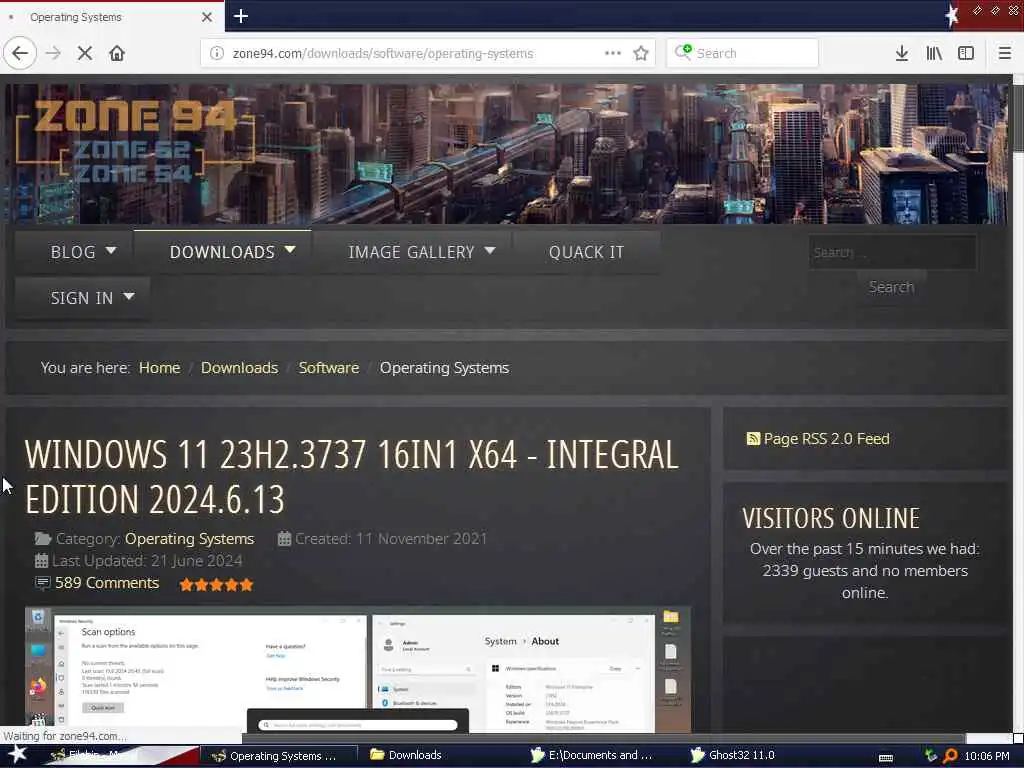Image resolution: width=1024 pixels, height=768 pixels.
Task: Click the orange magnifier tray icon
Action: click(x=950, y=756)
